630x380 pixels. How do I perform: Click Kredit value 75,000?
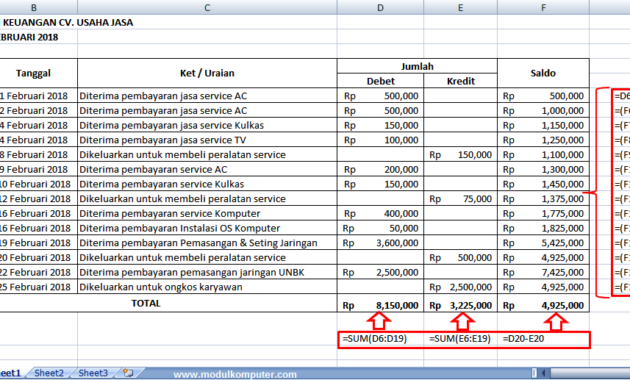pos(460,199)
